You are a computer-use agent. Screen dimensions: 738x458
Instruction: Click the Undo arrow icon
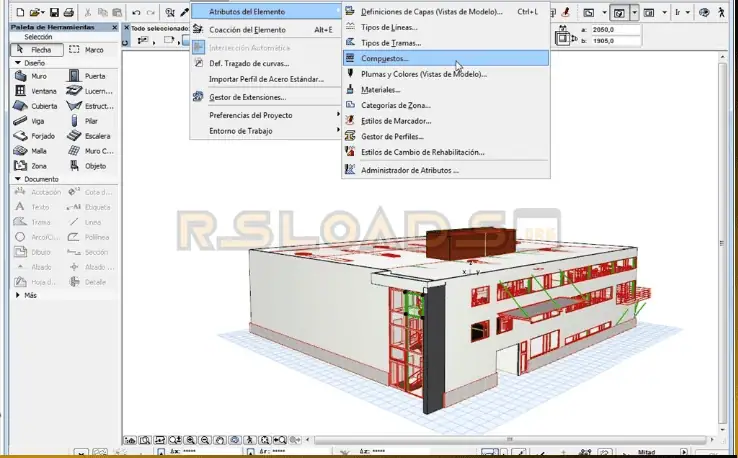pyautogui.click(x=136, y=12)
